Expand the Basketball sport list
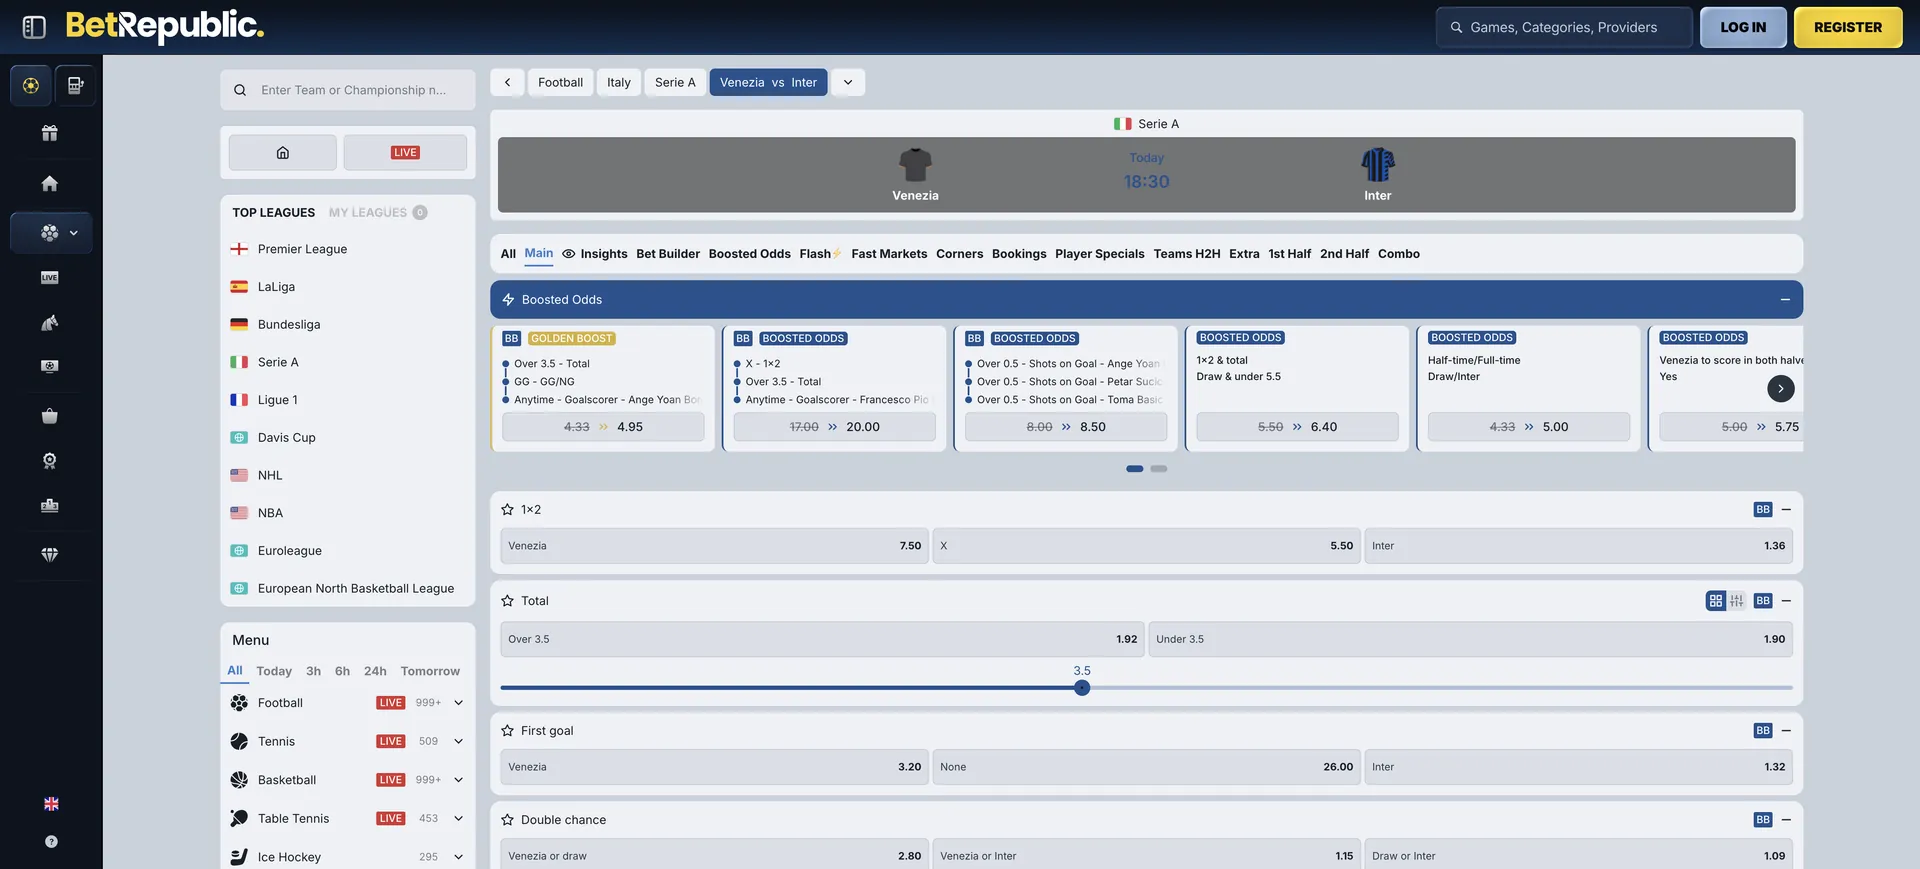The width and height of the screenshot is (1920, 869). click(x=459, y=780)
